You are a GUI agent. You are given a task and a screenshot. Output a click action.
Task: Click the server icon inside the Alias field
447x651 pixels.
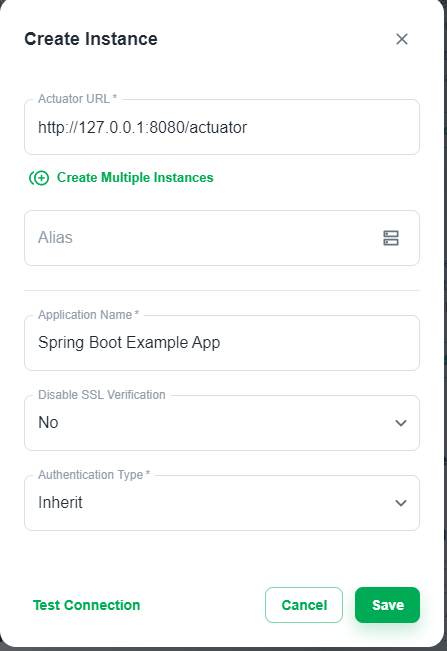coord(391,238)
